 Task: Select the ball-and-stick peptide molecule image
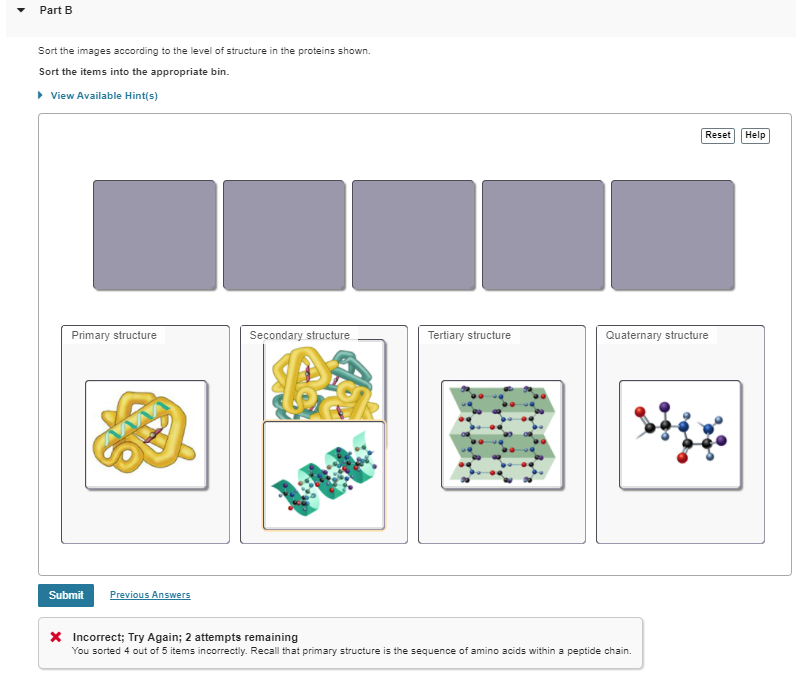[680, 434]
